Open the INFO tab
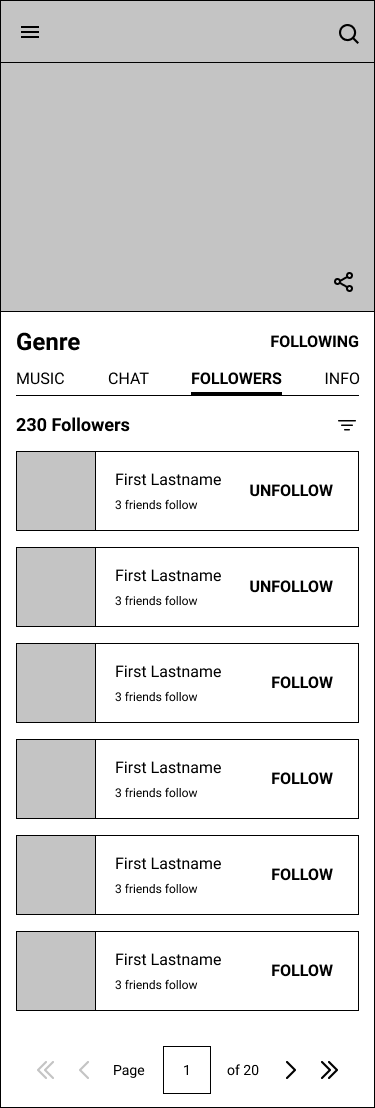This screenshot has height=1108, width=375. pos(342,379)
